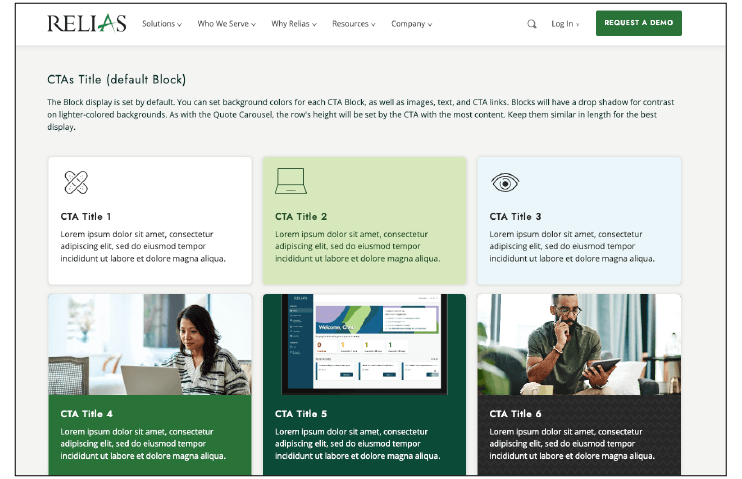Click the laptop icon in CTA 2

290,181
